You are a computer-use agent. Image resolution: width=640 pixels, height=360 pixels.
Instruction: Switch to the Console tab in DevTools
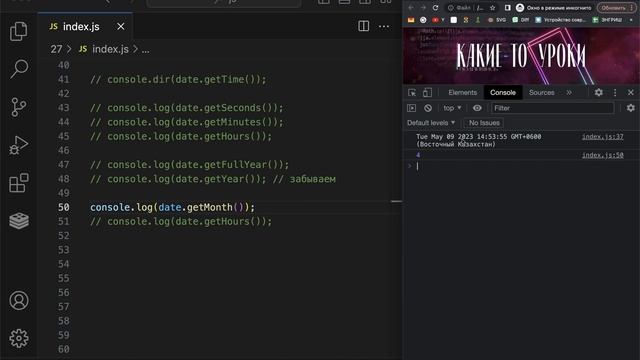click(x=503, y=93)
